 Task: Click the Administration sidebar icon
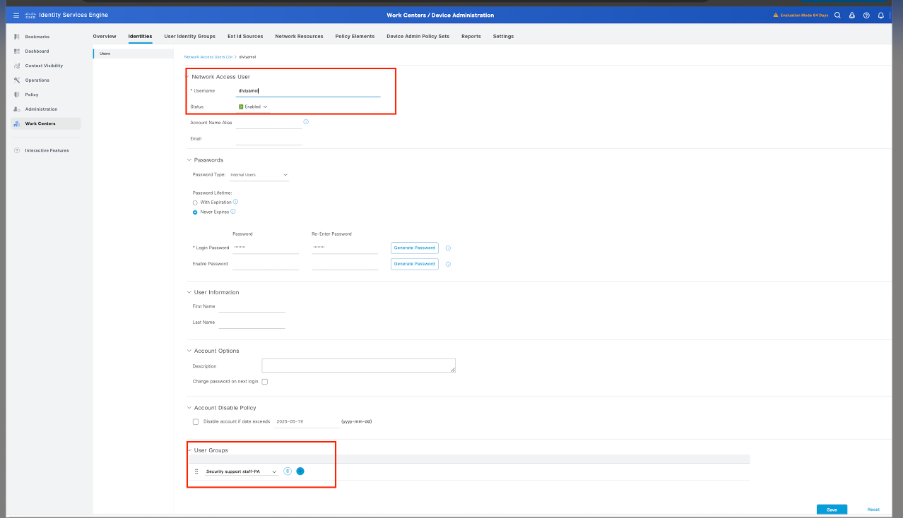click(17, 109)
